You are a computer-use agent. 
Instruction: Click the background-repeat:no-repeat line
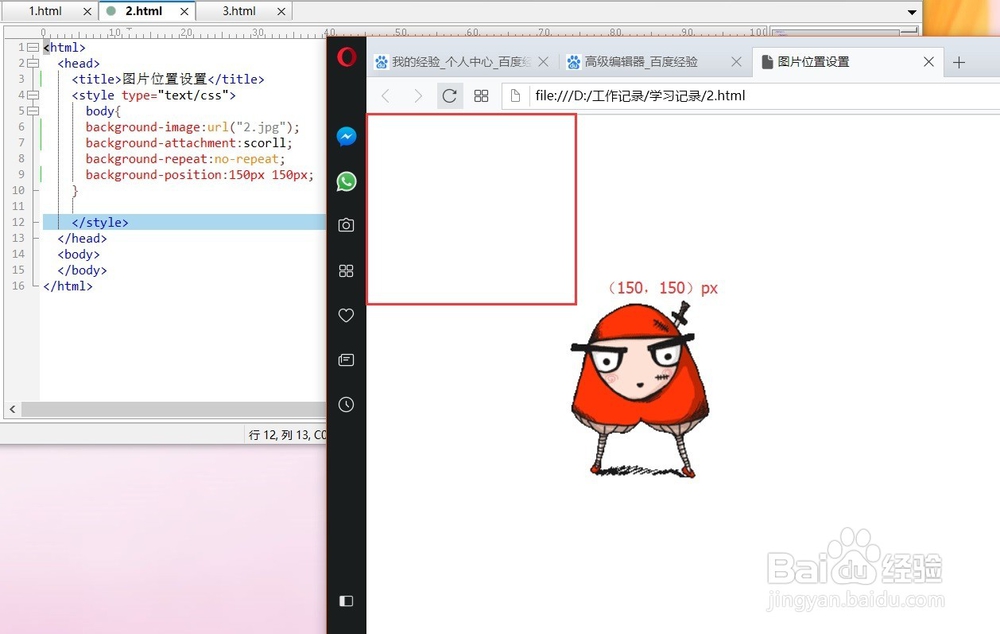click(x=185, y=159)
